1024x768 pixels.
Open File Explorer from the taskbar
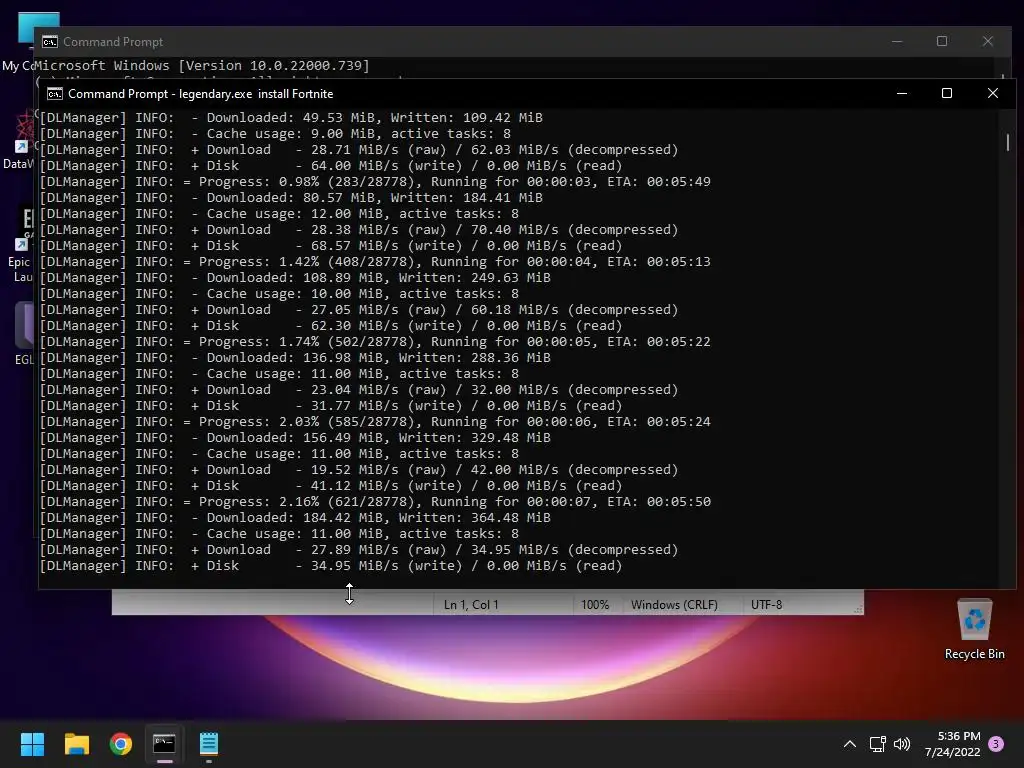[x=76, y=744]
